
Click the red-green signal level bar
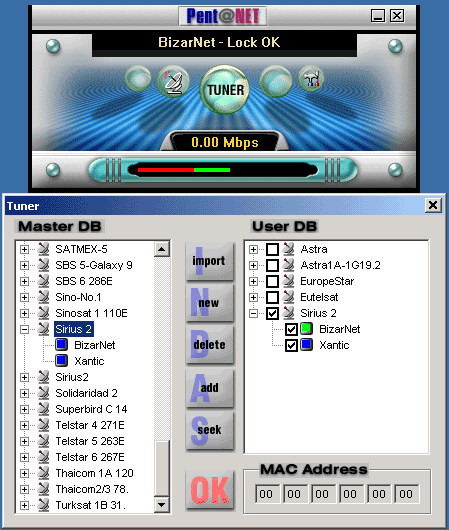coord(184,170)
